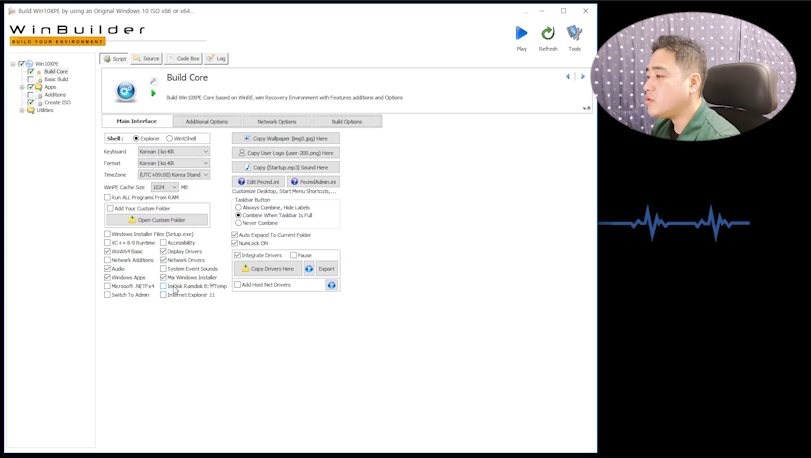
Task: Click Copy Wallpaper (img0.jpg) Here button
Action: pyautogui.click(x=286, y=139)
